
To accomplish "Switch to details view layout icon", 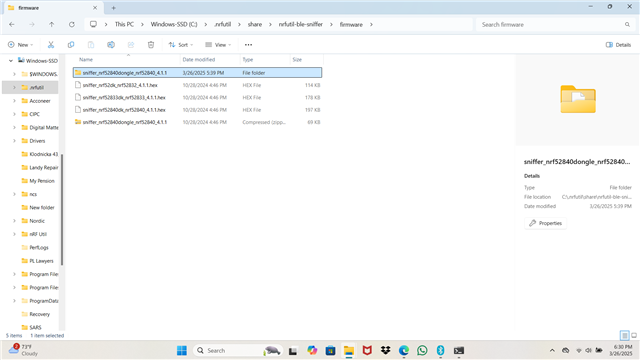I will coord(624,336).
